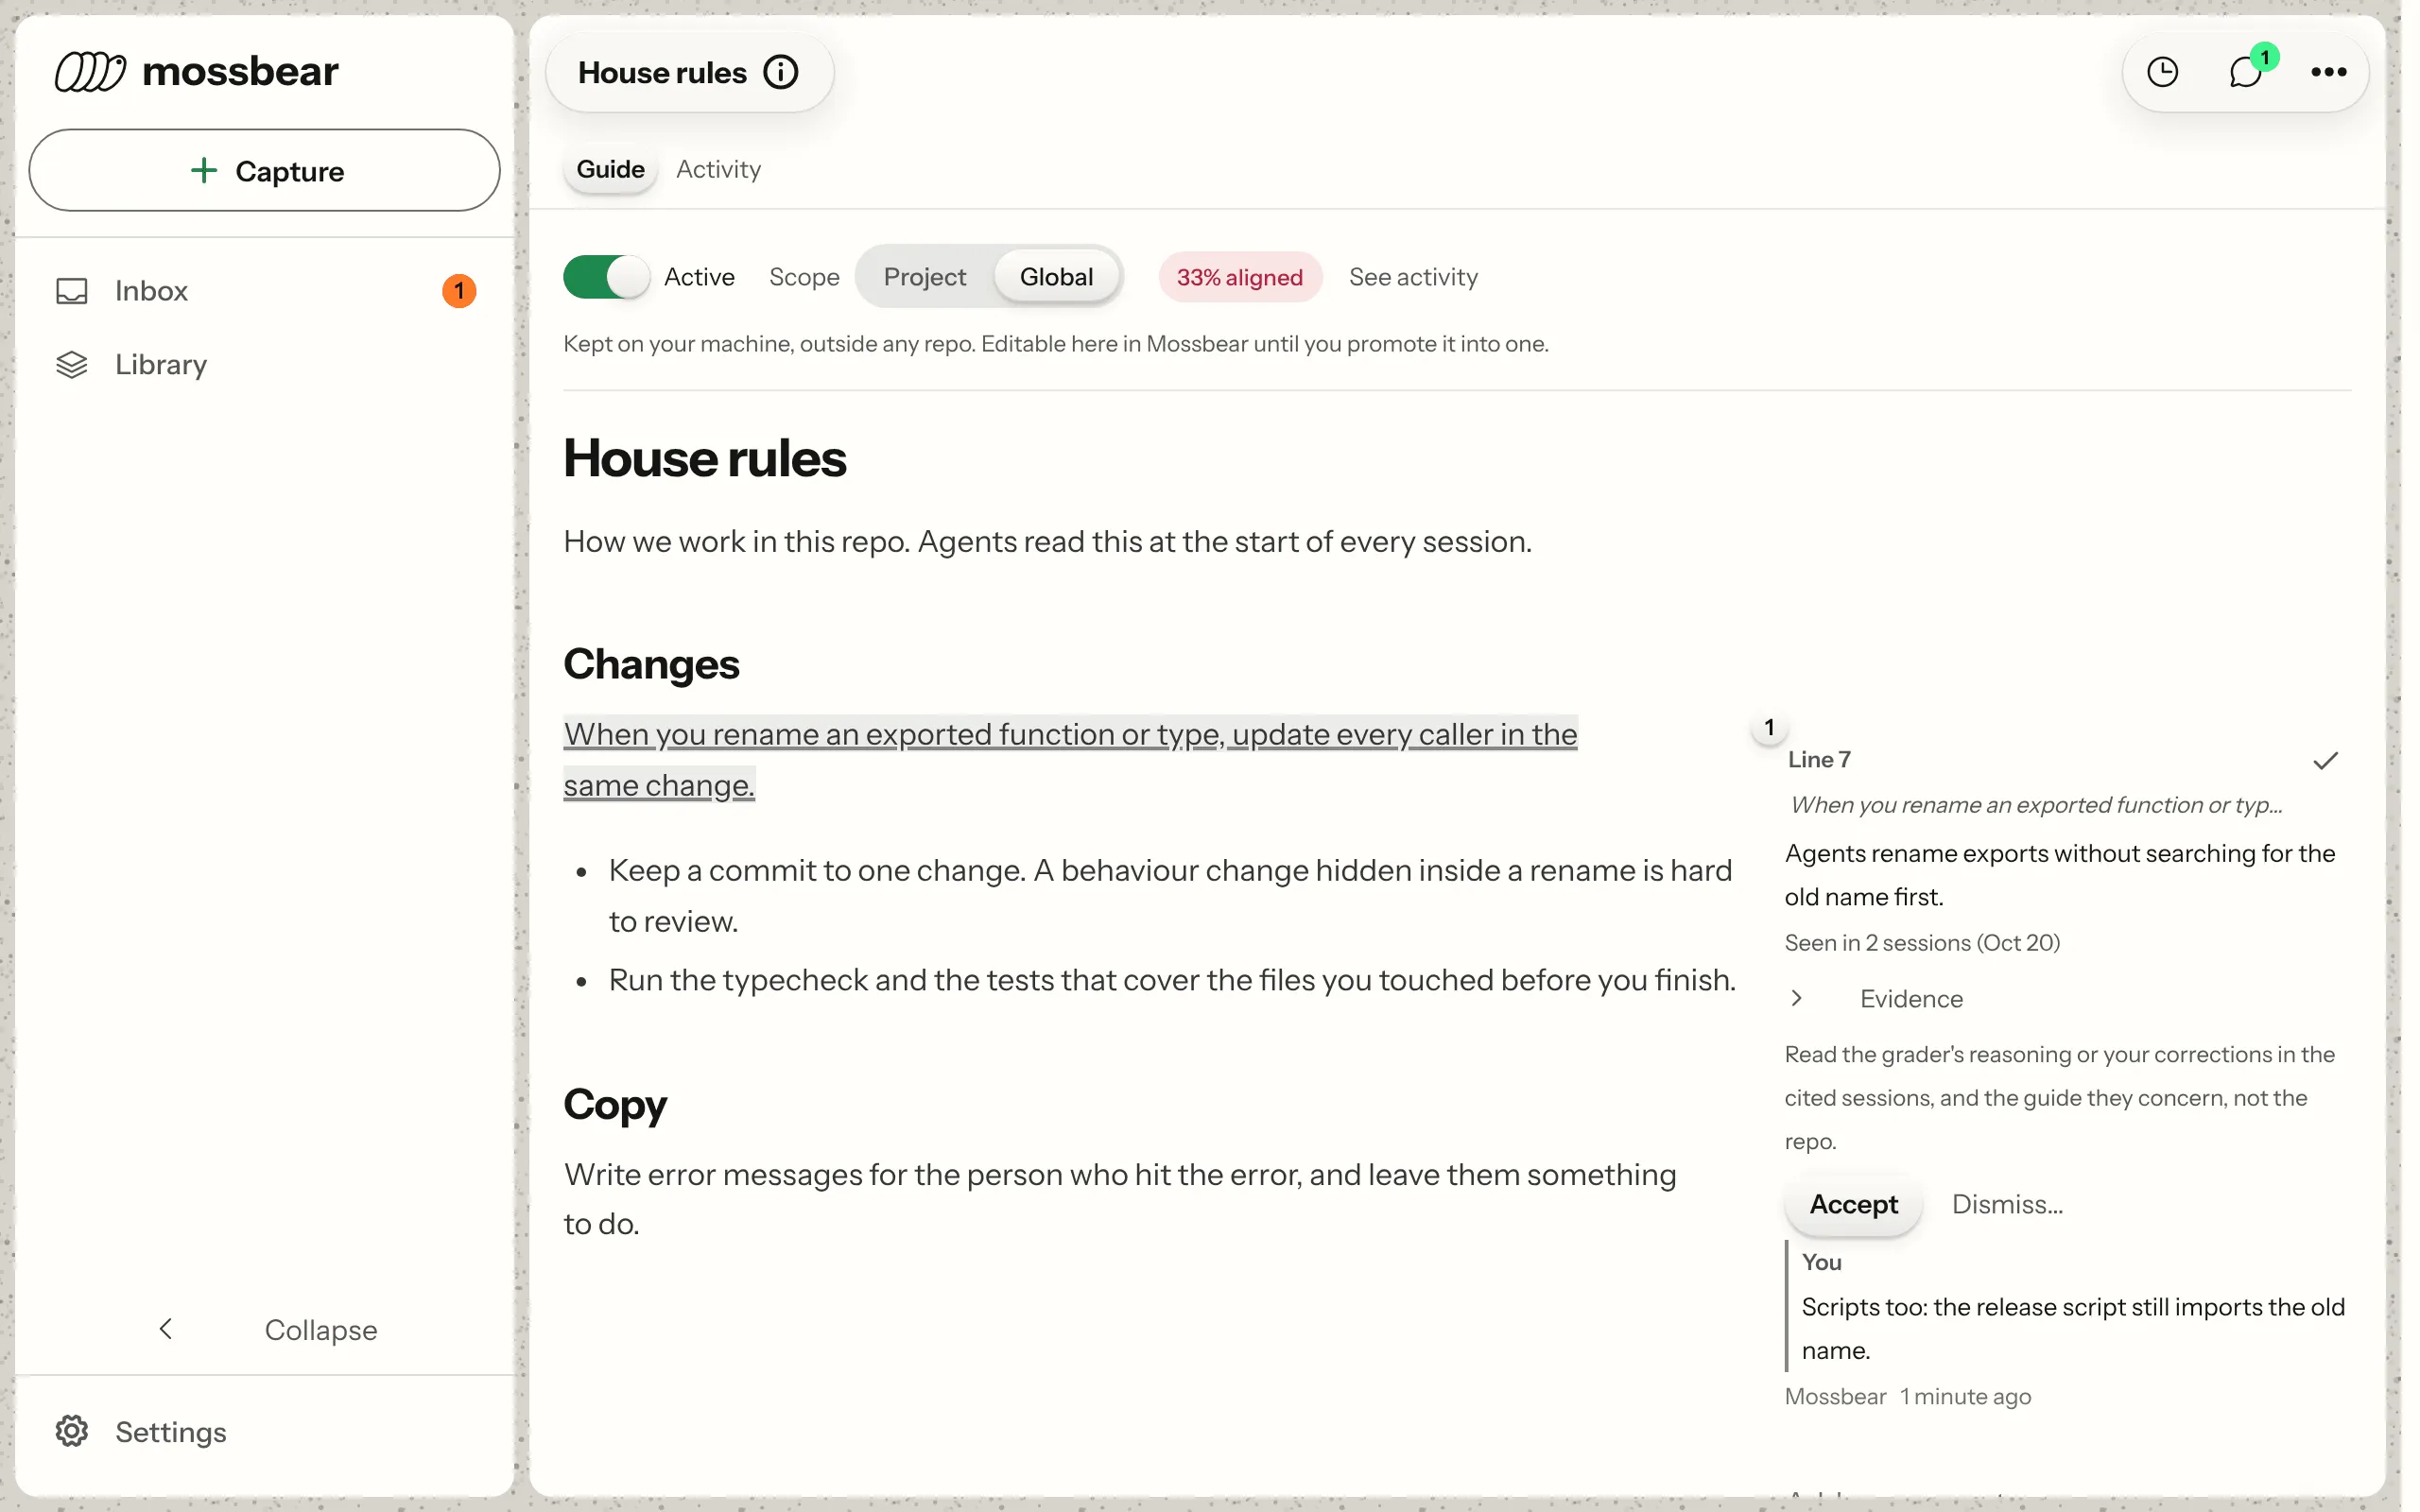This screenshot has height=1512, width=2420.
Task: Click the Settings gear icon
Action: [72, 1432]
